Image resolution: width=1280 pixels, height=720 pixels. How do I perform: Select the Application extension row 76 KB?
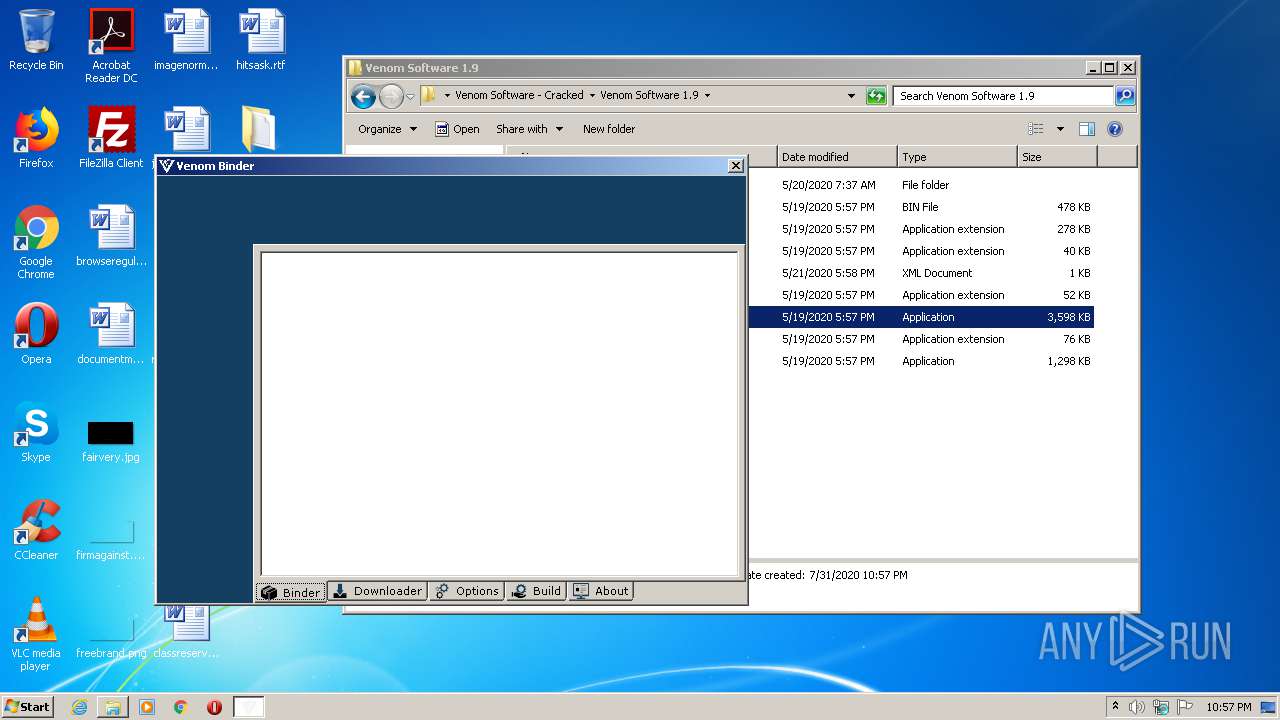[921, 339]
